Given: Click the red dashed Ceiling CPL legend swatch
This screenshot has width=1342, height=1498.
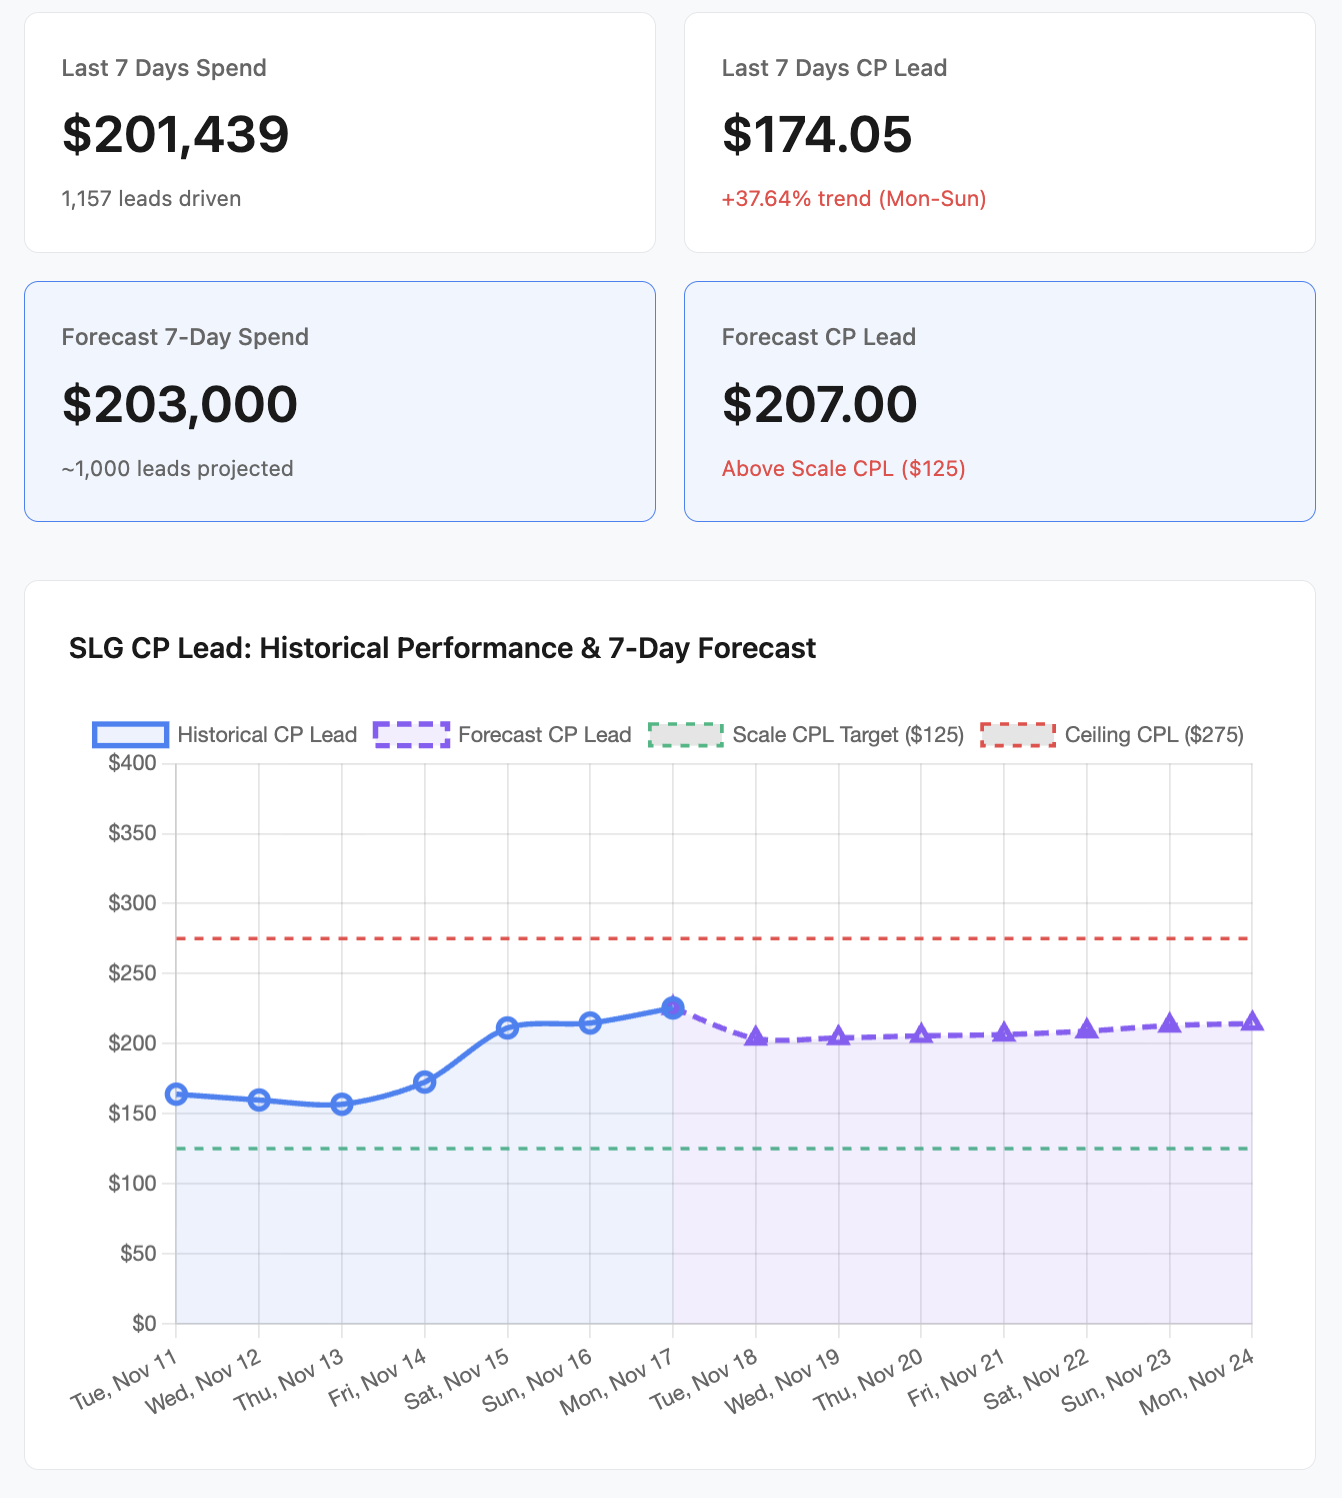Looking at the screenshot, I should pos(1017,735).
